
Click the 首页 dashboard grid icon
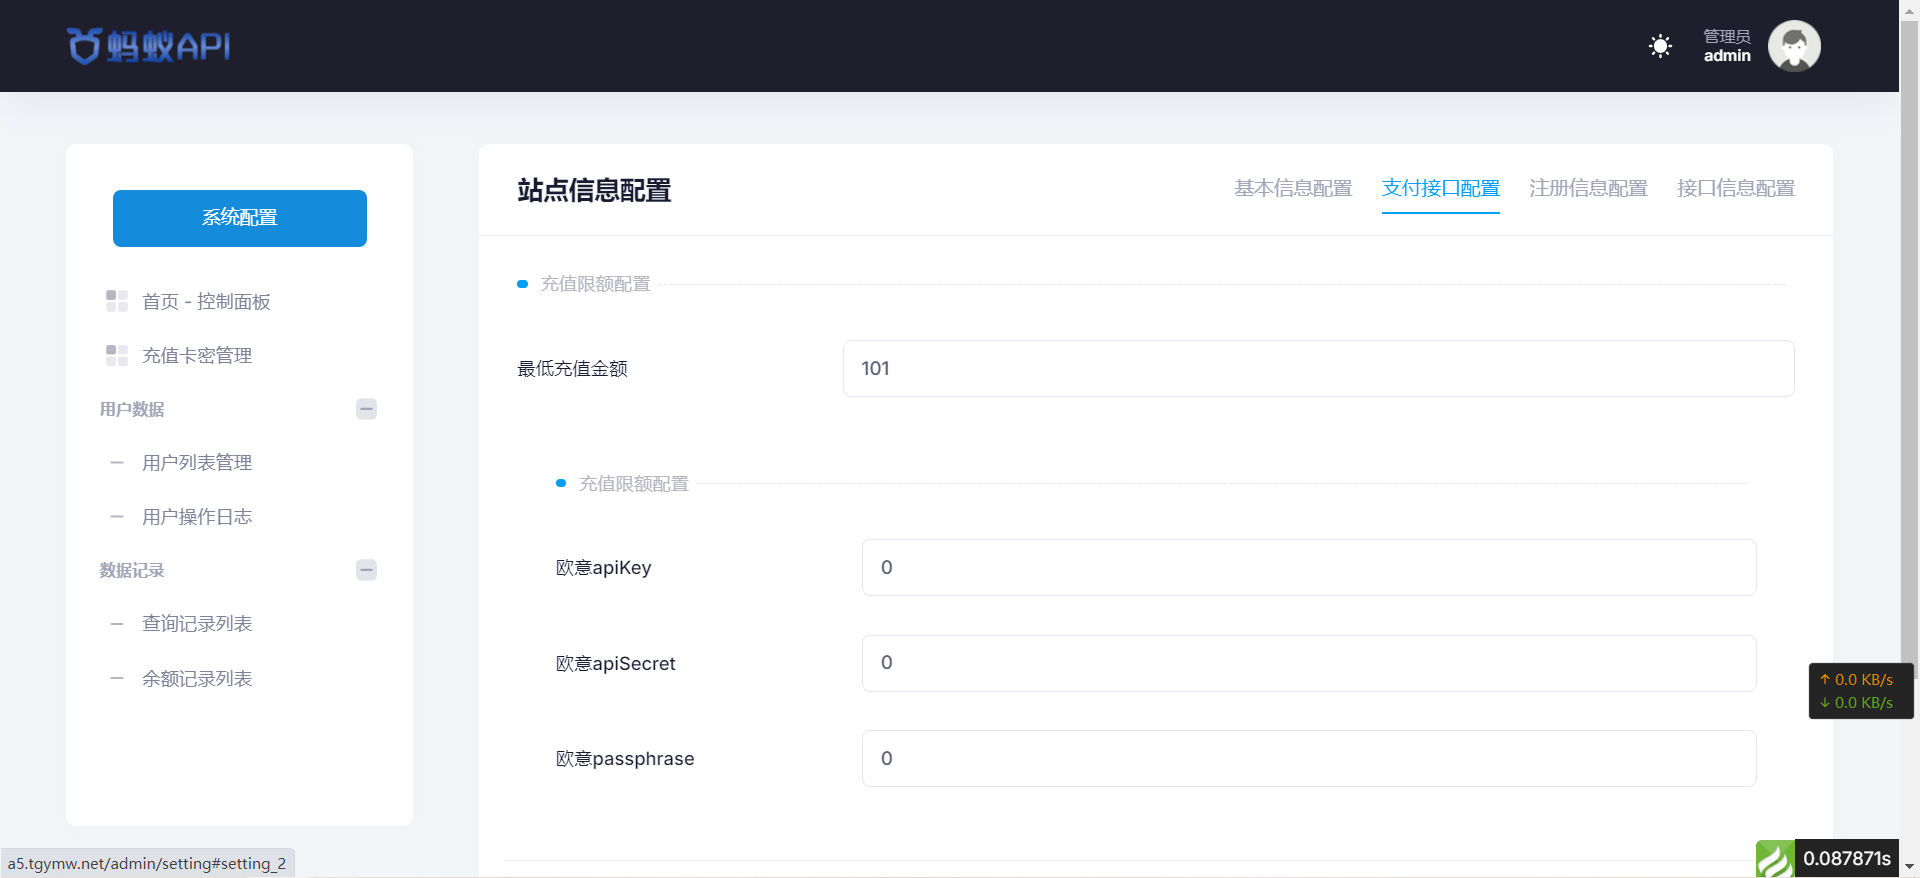pyautogui.click(x=117, y=301)
